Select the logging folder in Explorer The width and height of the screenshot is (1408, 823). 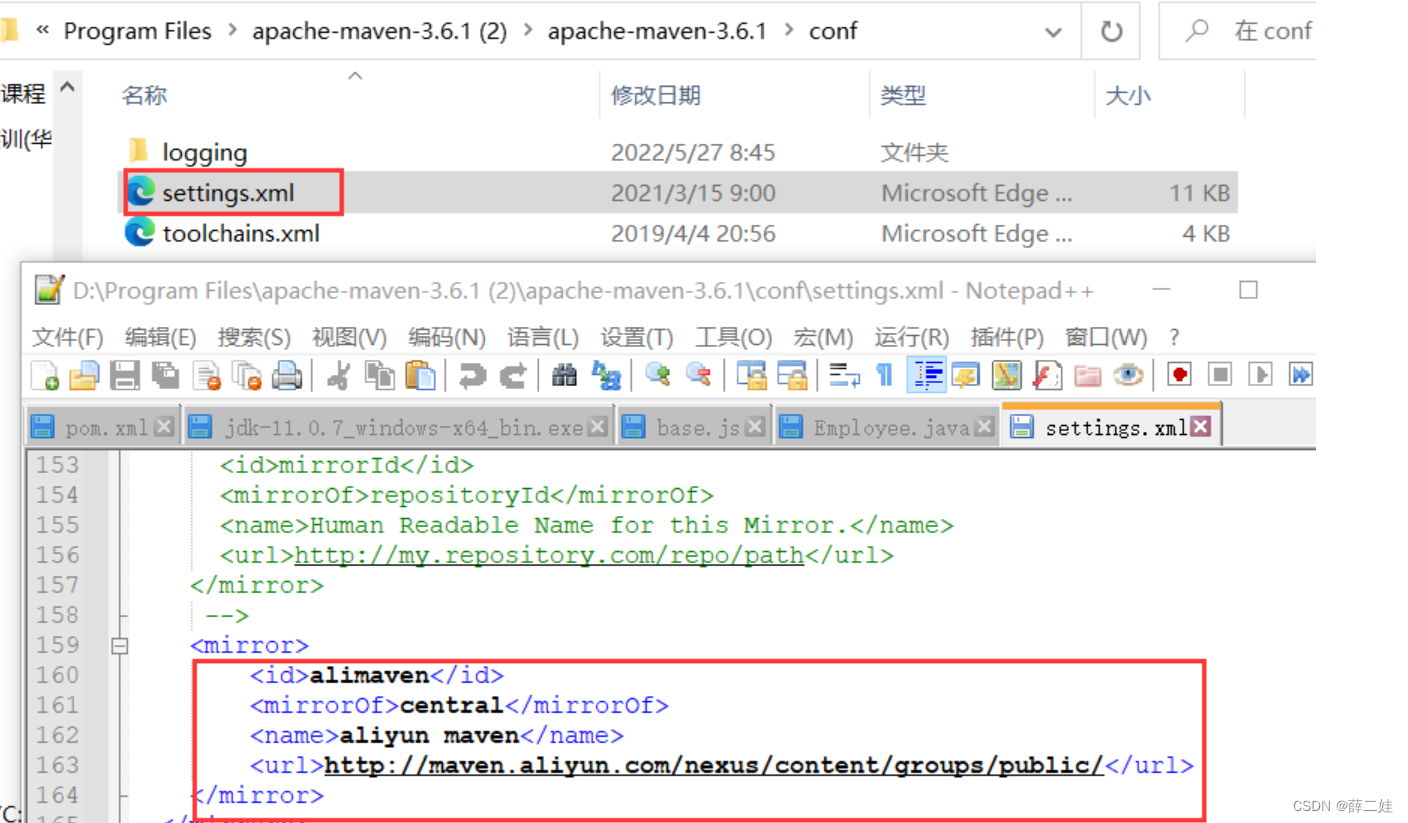click(205, 153)
